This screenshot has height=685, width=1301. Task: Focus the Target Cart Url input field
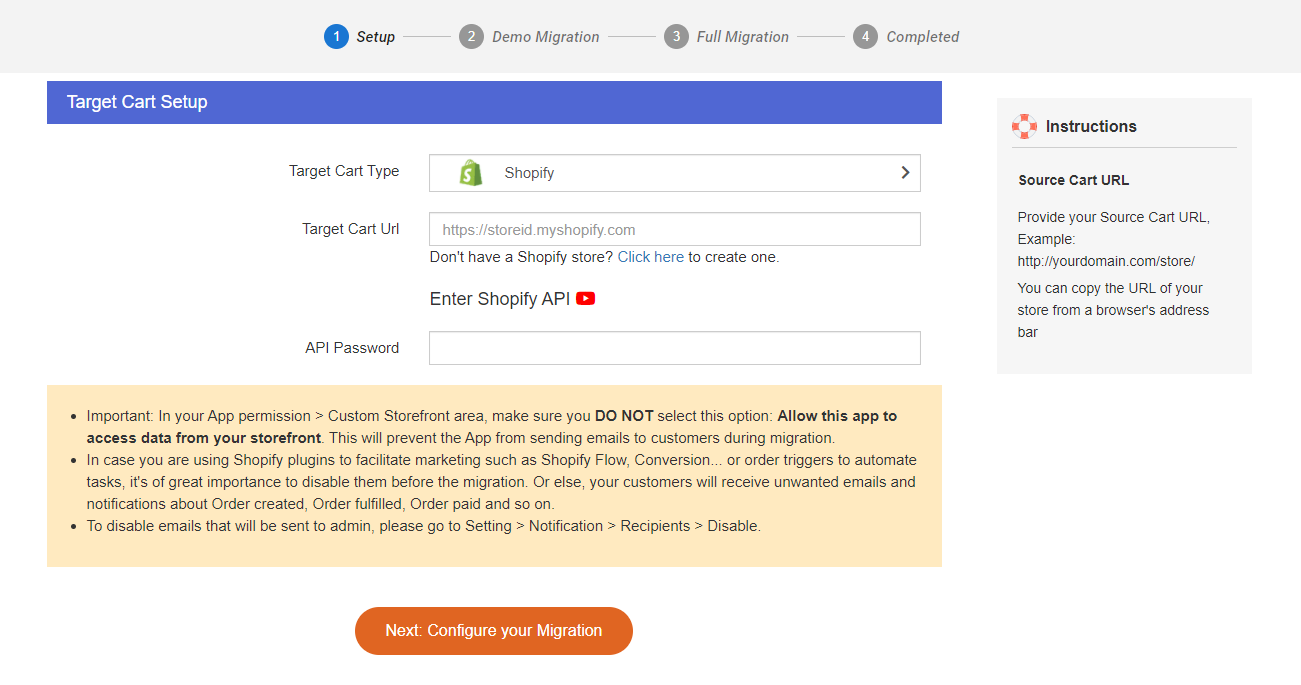pos(674,229)
